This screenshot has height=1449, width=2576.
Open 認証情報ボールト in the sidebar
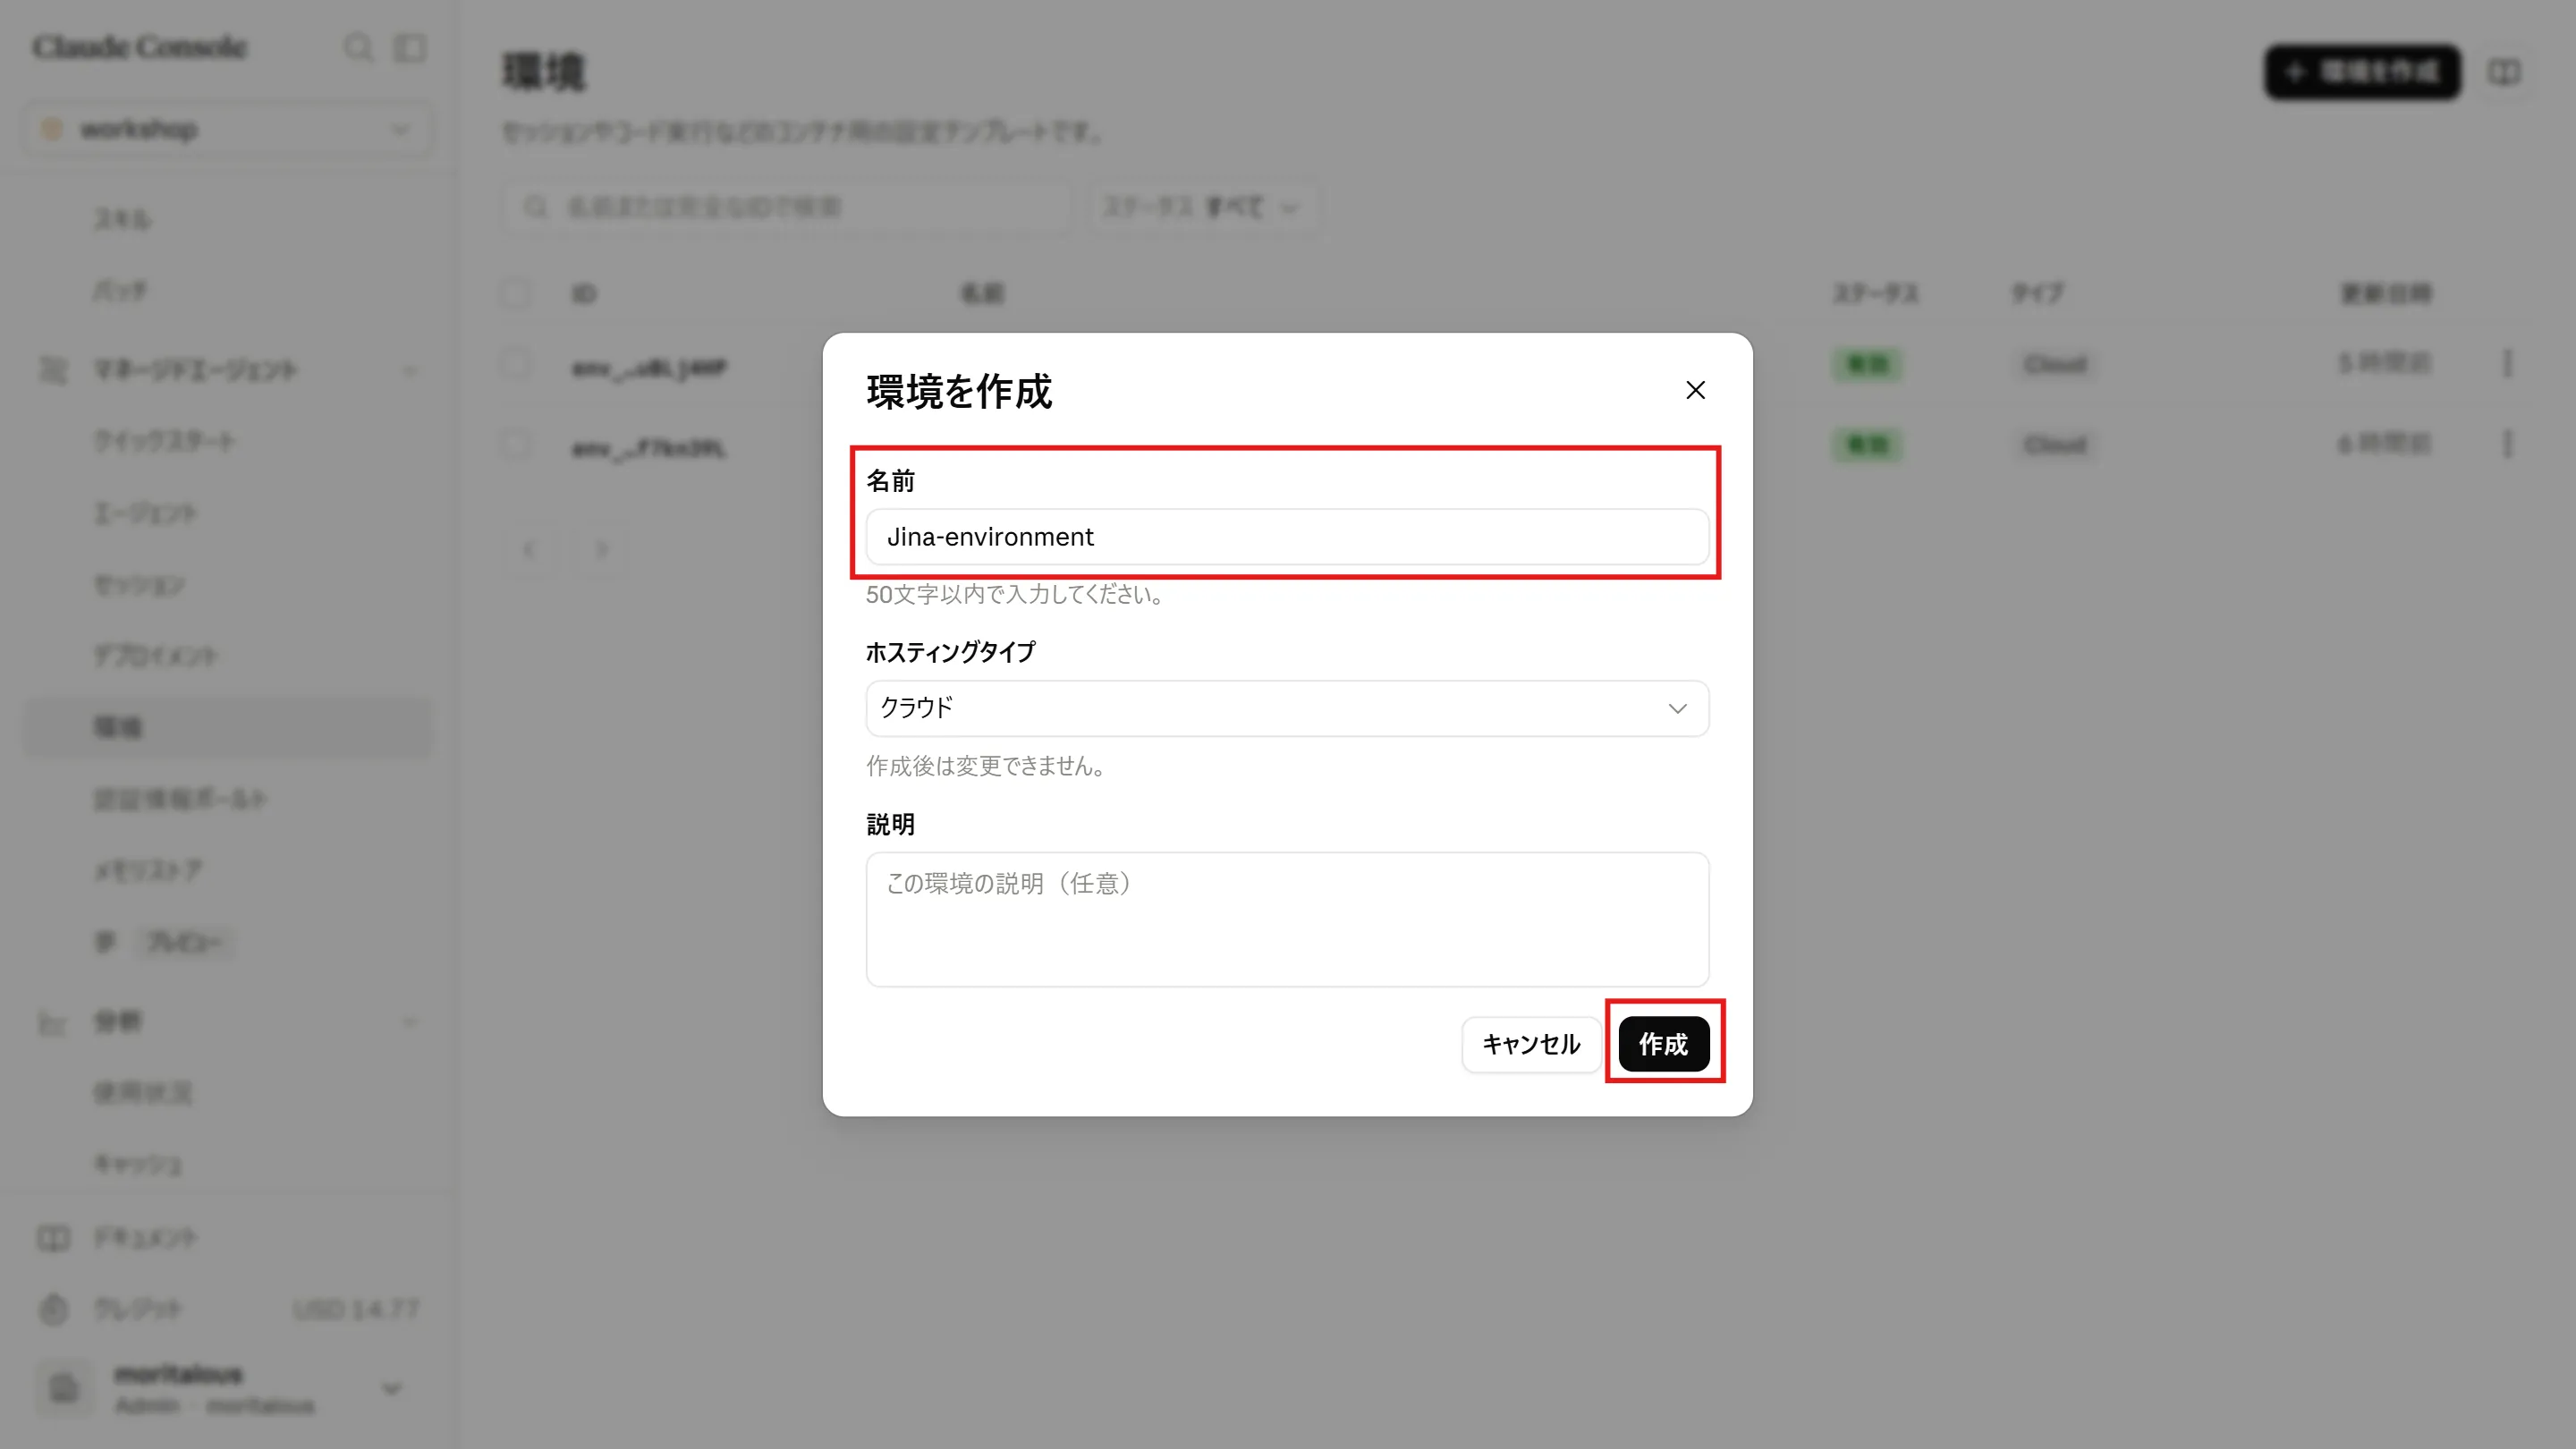(x=180, y=799)
